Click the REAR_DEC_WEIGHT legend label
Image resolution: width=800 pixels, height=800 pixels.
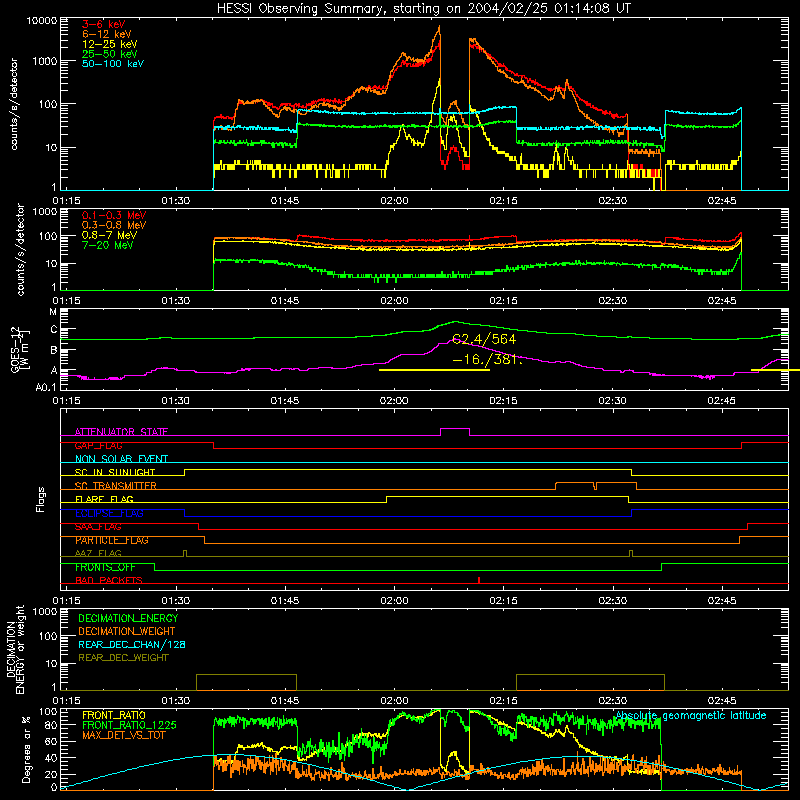(123, 658)
